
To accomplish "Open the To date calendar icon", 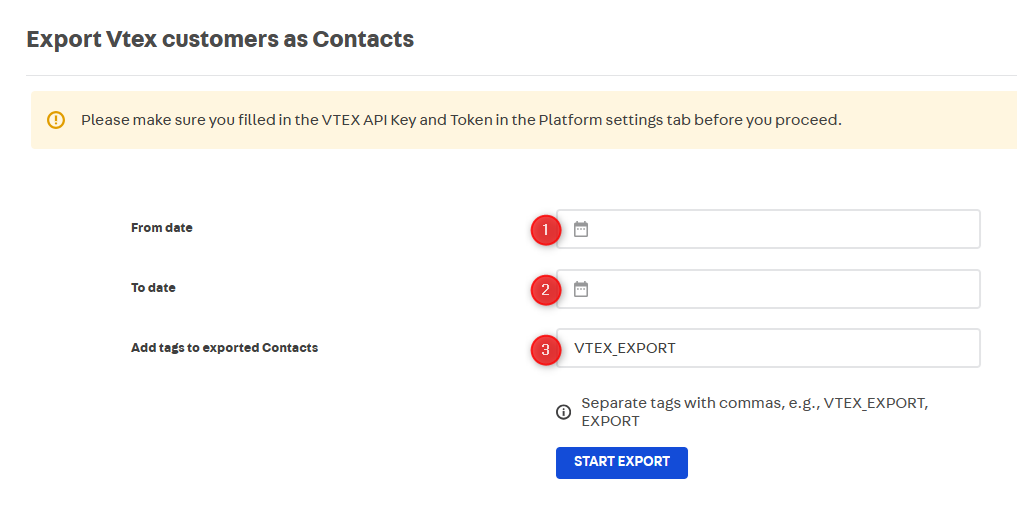I will pos(580,289).
